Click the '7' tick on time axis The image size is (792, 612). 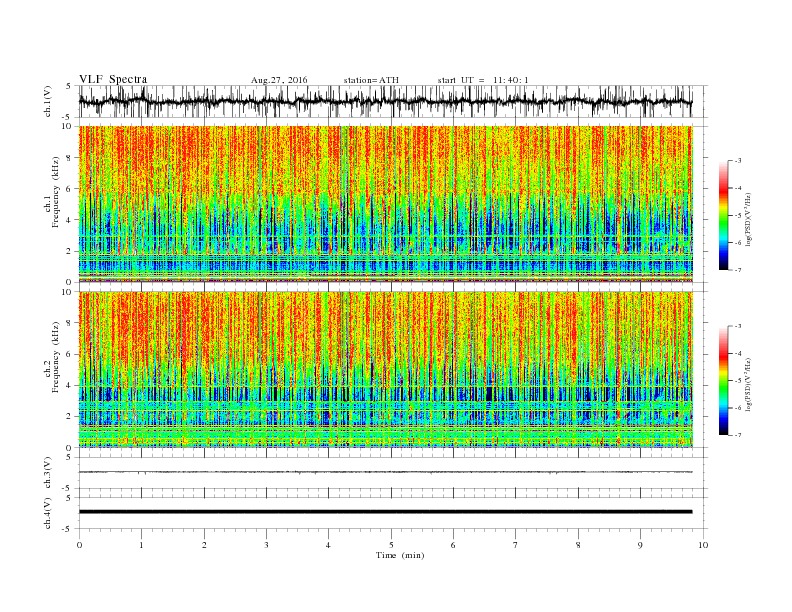pyautogui.click(x=516, y=545)
